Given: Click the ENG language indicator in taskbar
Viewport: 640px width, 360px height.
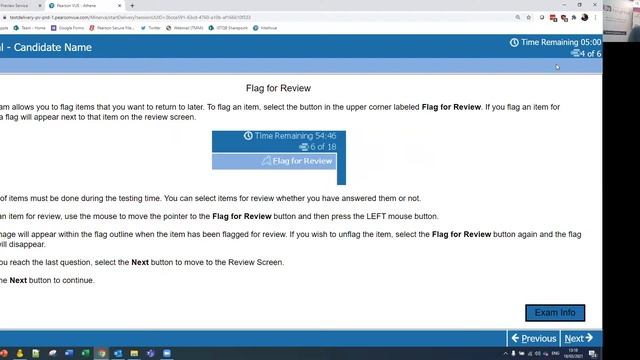Looking at the screenshot, I should pyautogui.click(x=556, y=353).
